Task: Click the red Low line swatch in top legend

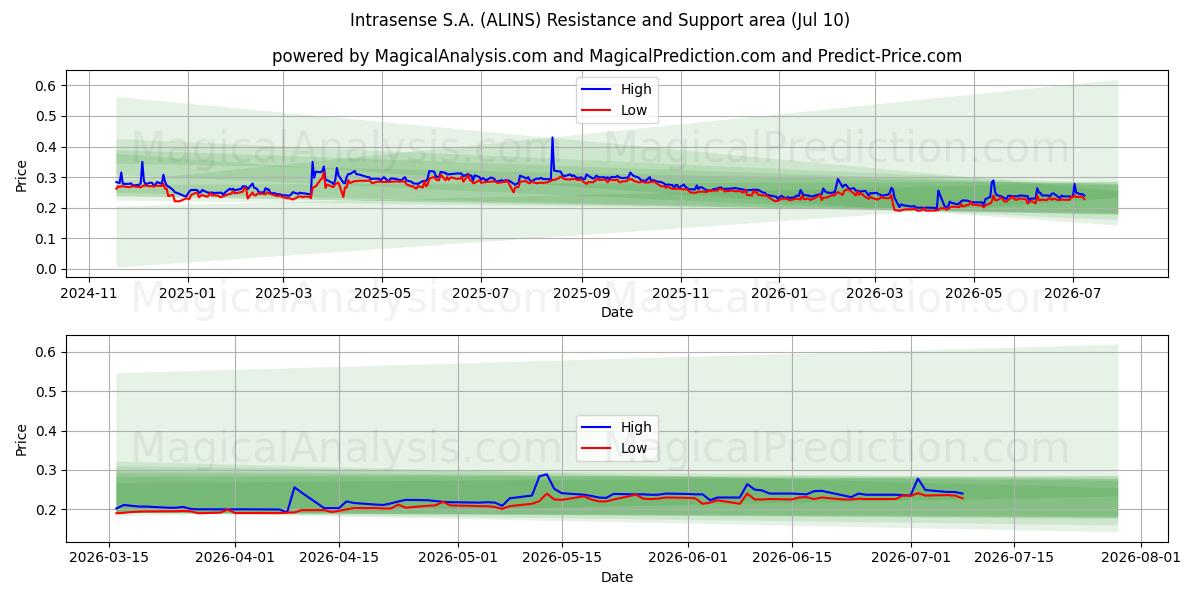Action: coord(597,111)
